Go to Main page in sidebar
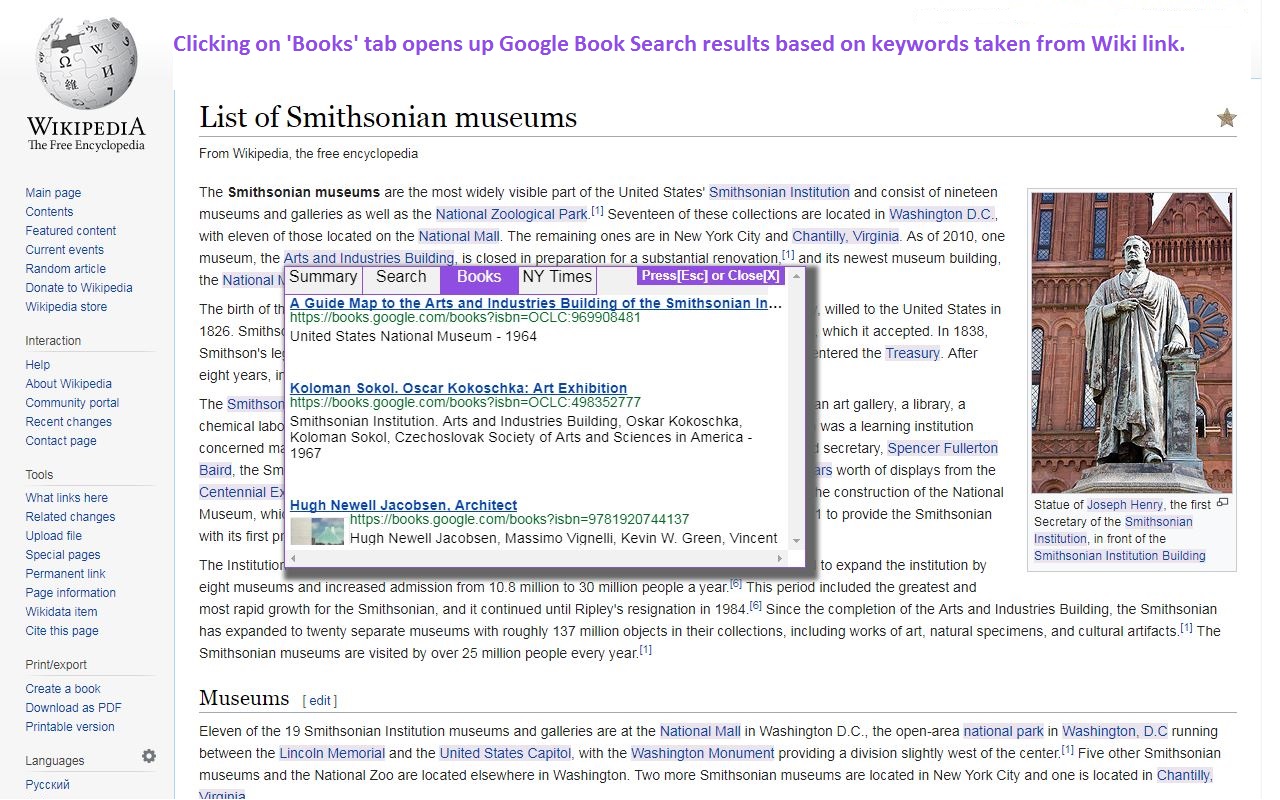The image size is (1280, 800). click(x=53, y=193)
